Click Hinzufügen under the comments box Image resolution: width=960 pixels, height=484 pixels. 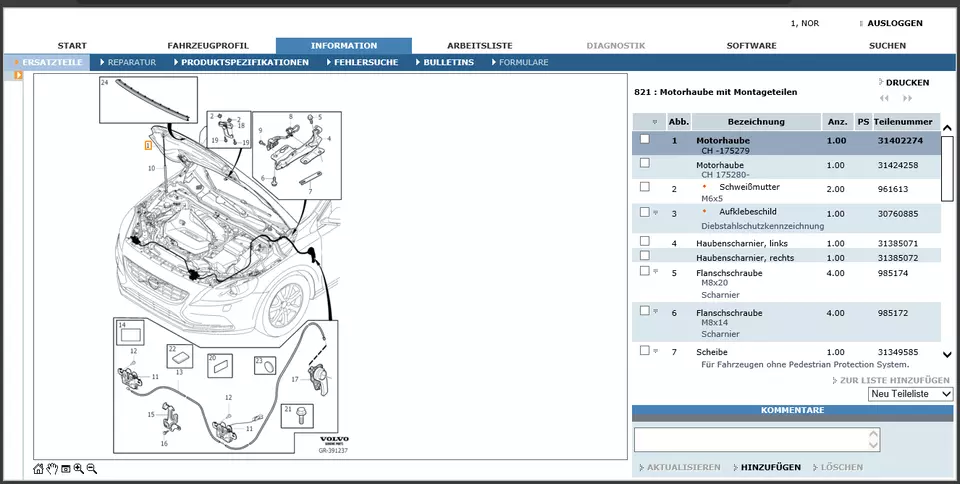coord(770,467)
